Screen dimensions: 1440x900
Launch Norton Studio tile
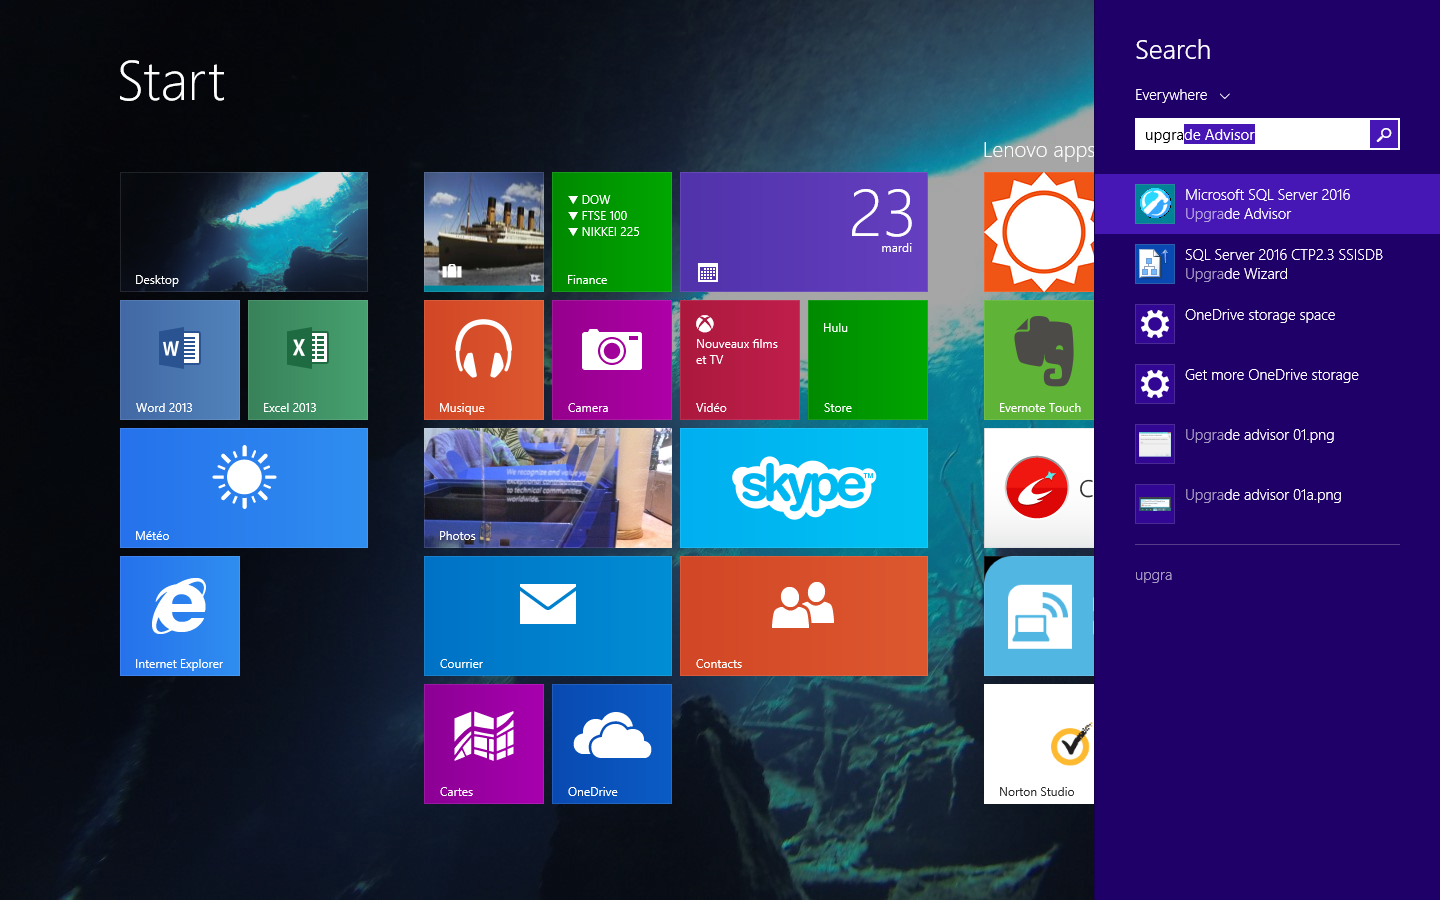(x=1039, y=744)
